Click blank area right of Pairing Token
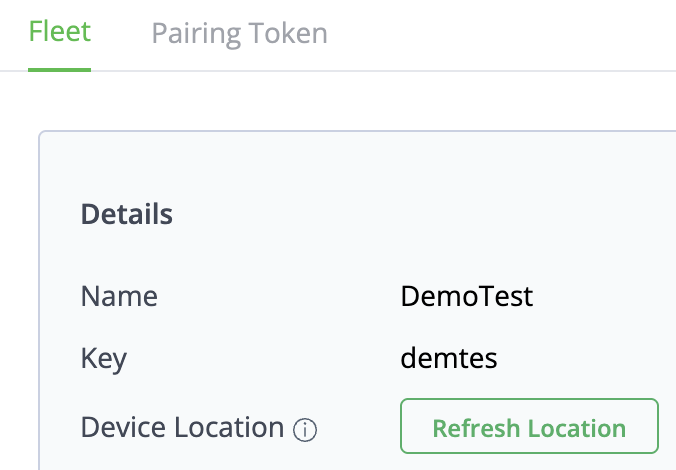The width and height of the screenshot is (676, 470). click(x=500, y=33)
